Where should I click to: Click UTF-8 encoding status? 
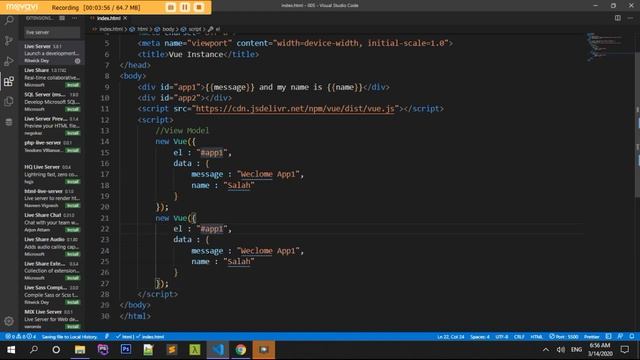click(502, 337)
